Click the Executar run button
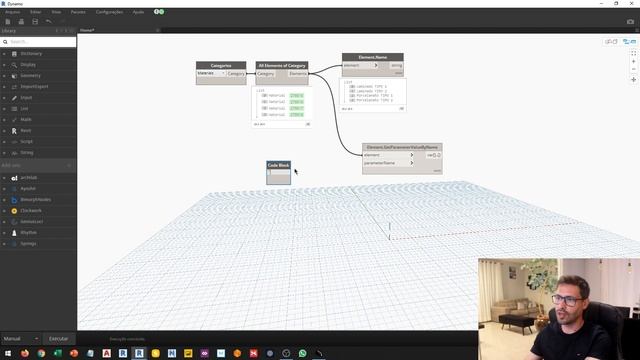The height and width of the screenshot is (360, 640). [58, 339]
